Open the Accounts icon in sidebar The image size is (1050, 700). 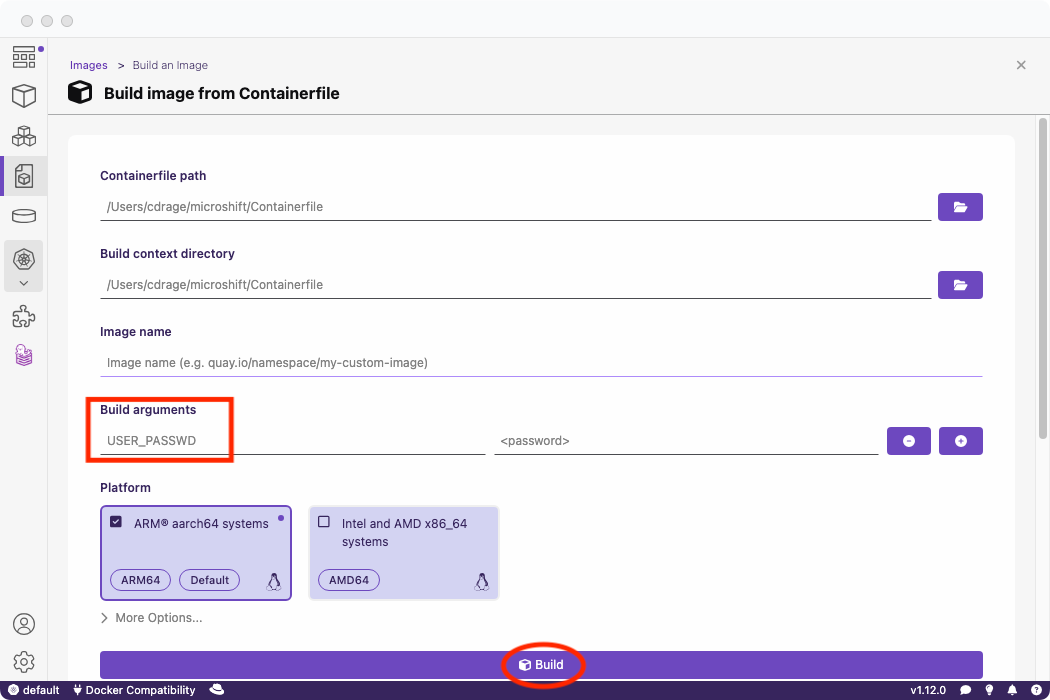tap(24, 624)
